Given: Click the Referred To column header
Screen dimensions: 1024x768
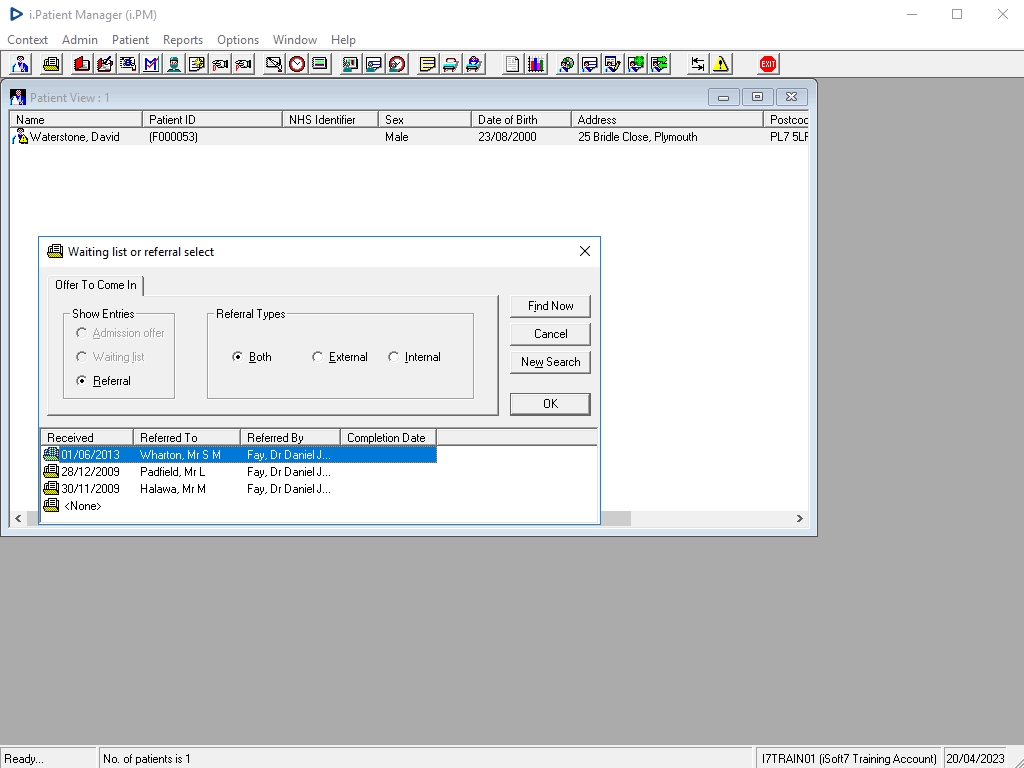Looking at the screenshot, I should point(187,438).
